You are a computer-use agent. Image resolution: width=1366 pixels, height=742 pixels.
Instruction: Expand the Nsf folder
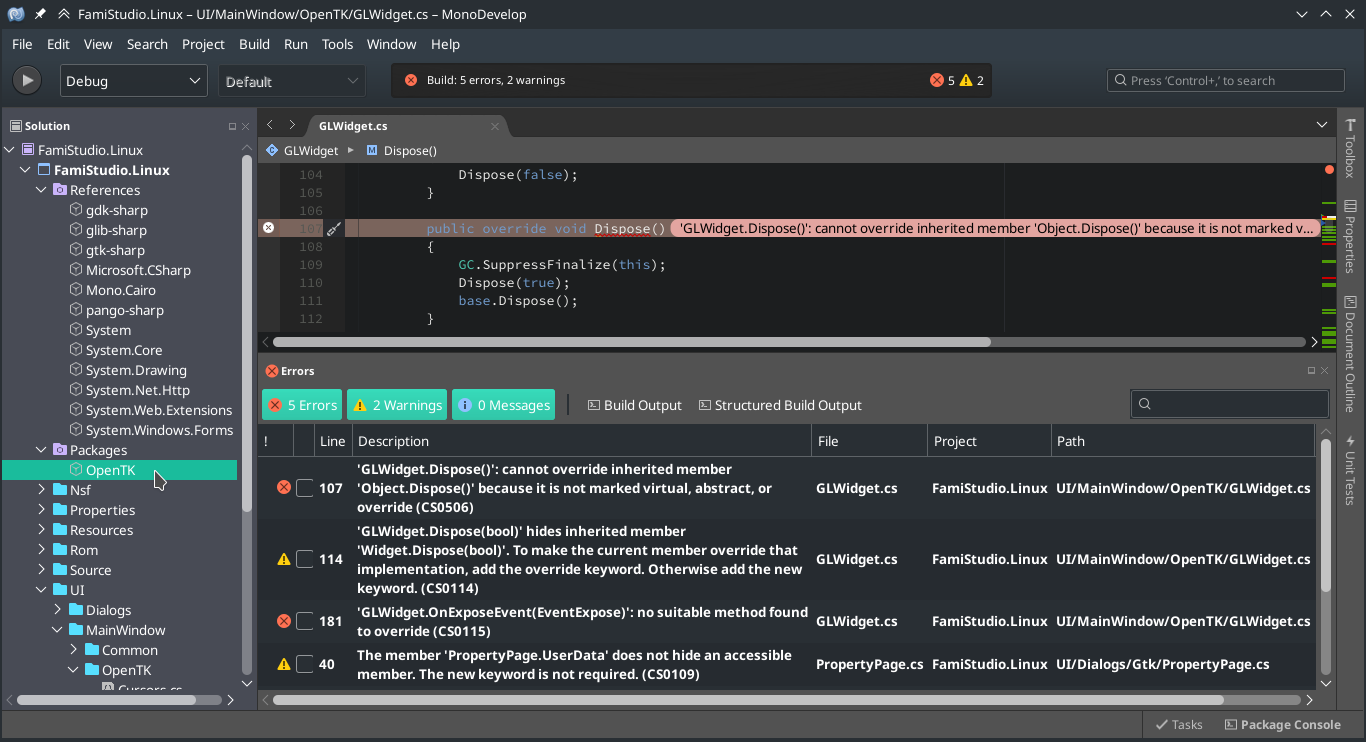coord(41,490)
